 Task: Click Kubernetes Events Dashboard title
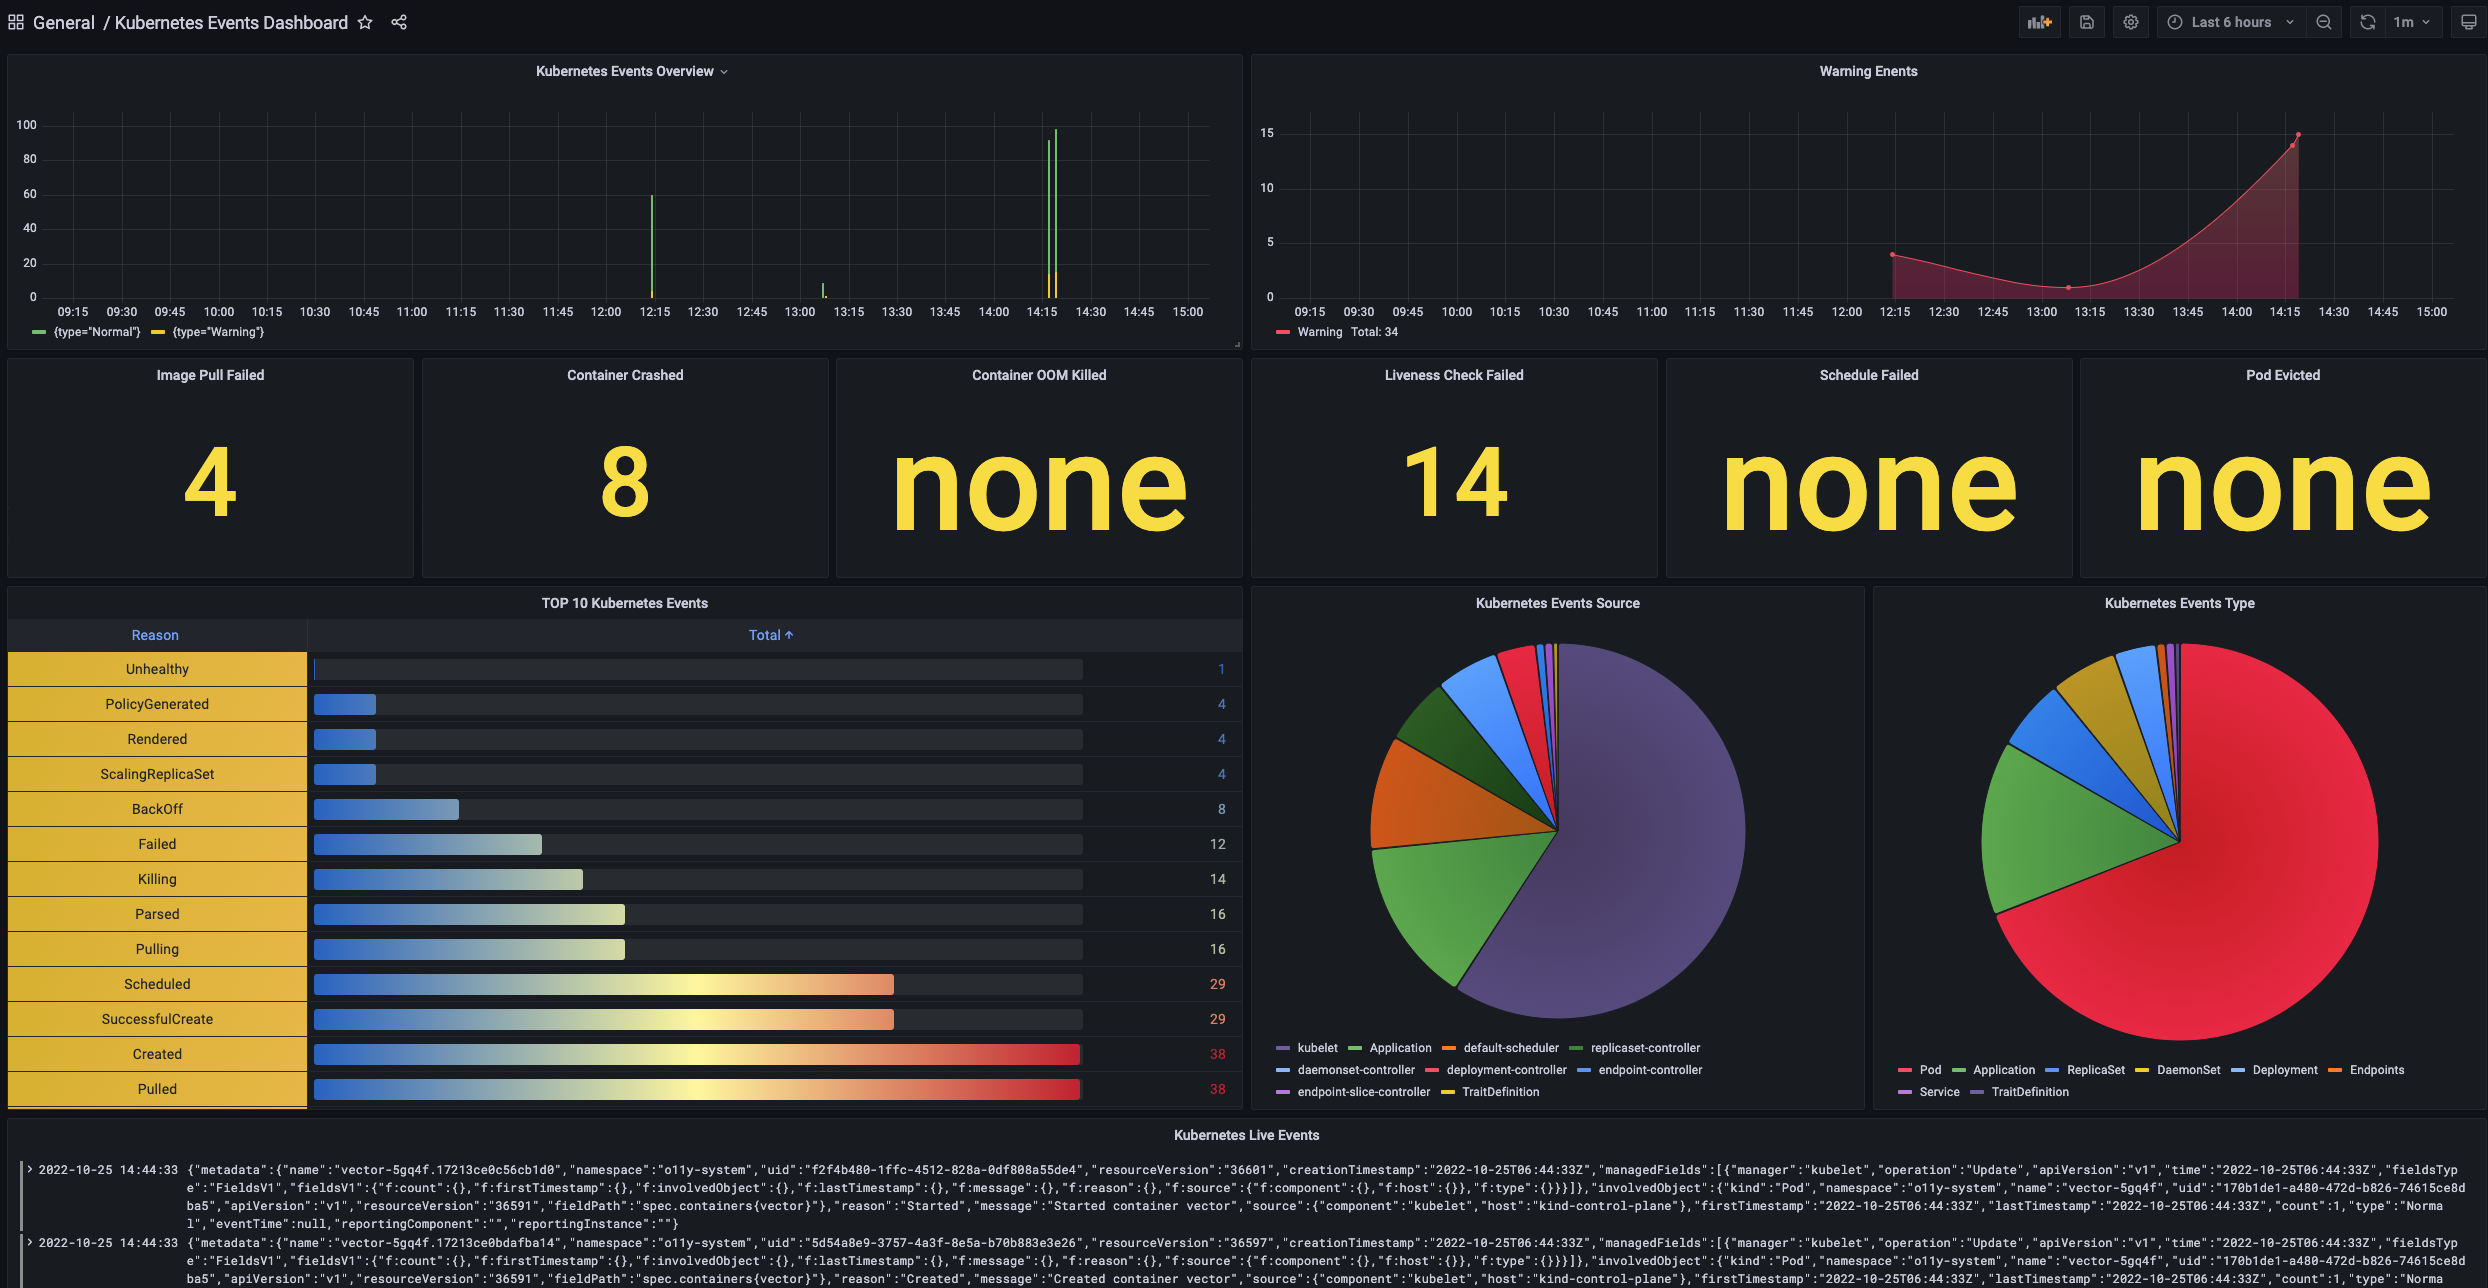point(231,22)
